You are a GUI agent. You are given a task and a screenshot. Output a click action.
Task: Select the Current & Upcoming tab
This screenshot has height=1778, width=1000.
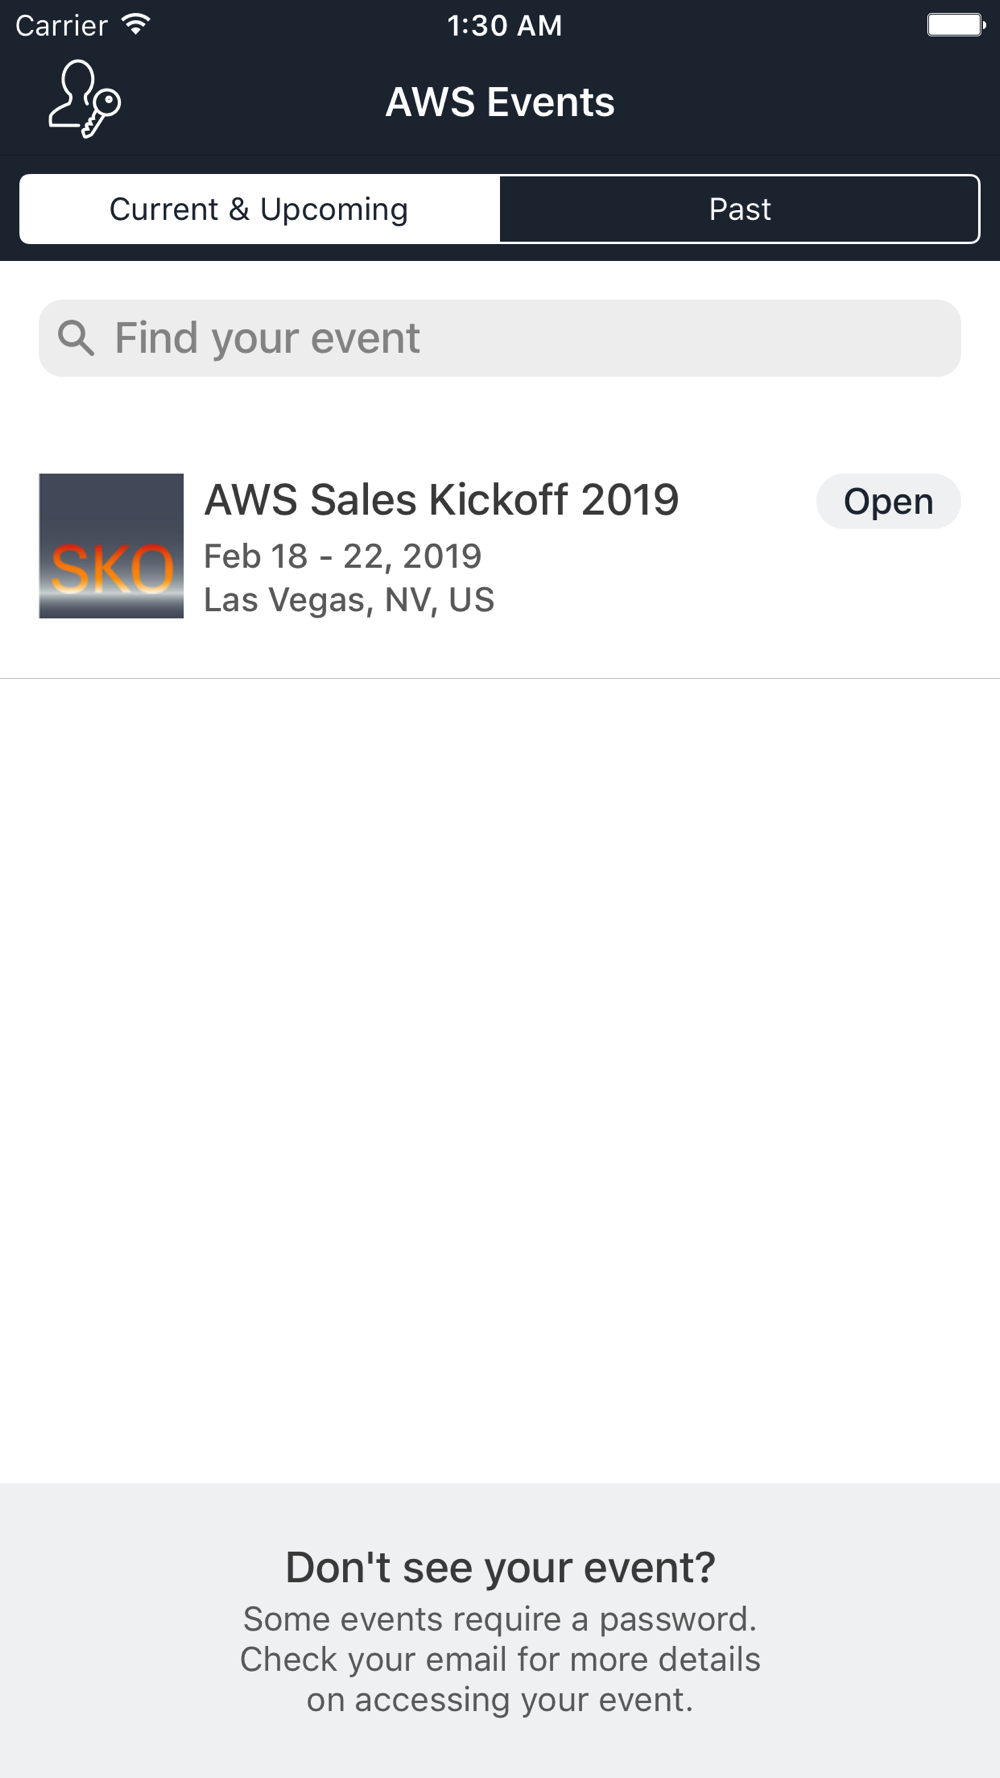coord(259,209)
